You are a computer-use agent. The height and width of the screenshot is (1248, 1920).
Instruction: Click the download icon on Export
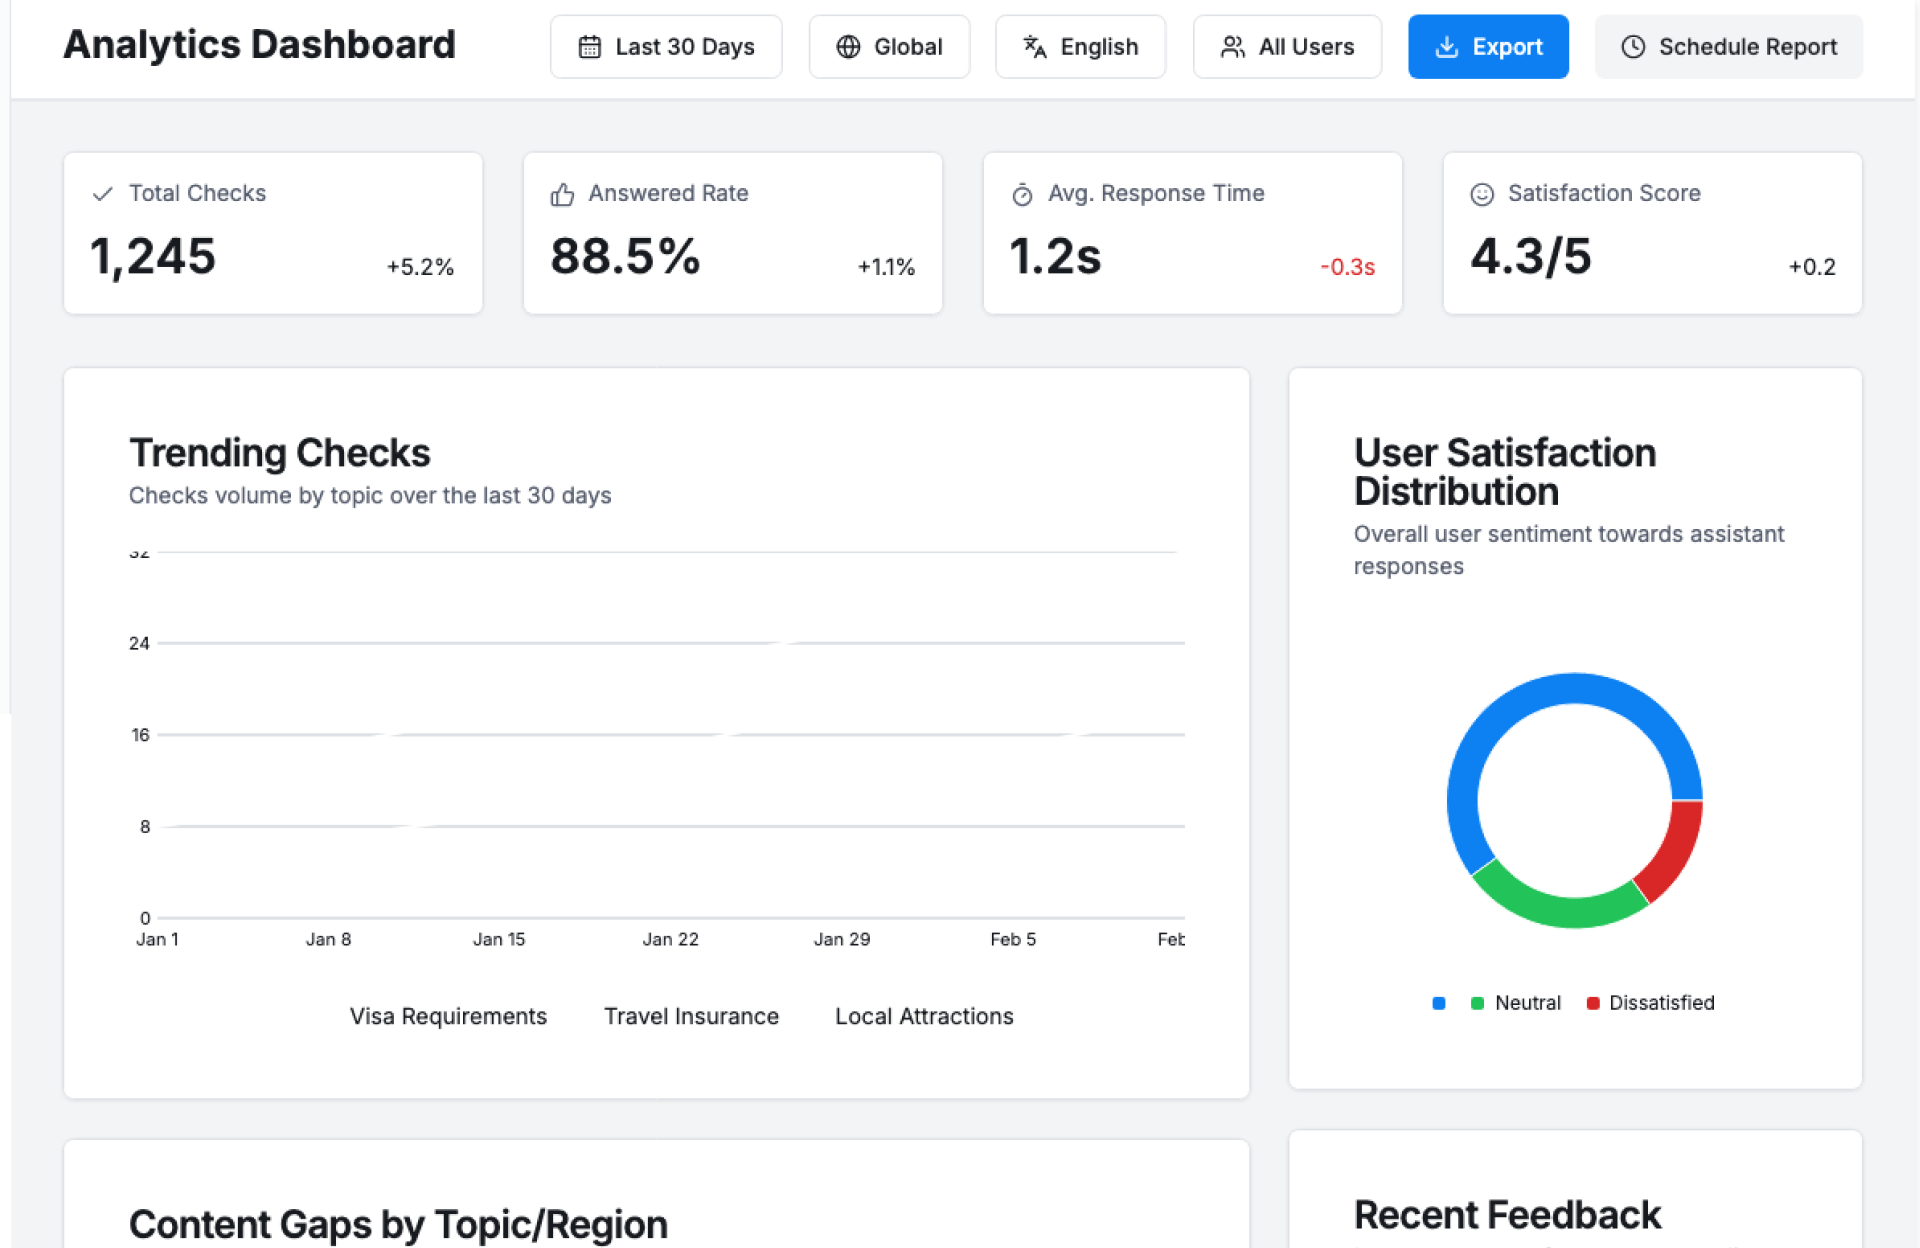[x=1446, y=47]
